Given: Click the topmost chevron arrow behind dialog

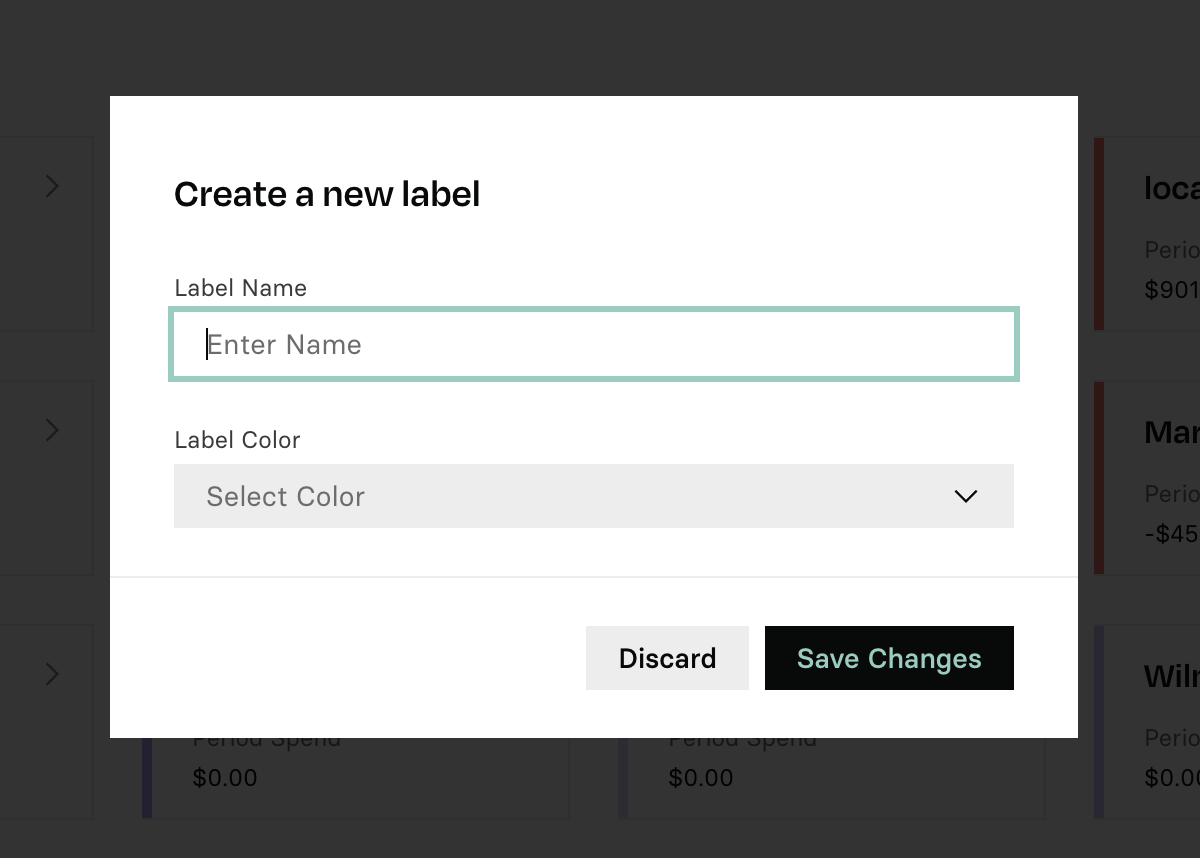Looking at the screenshot, I should coord(52,186).
